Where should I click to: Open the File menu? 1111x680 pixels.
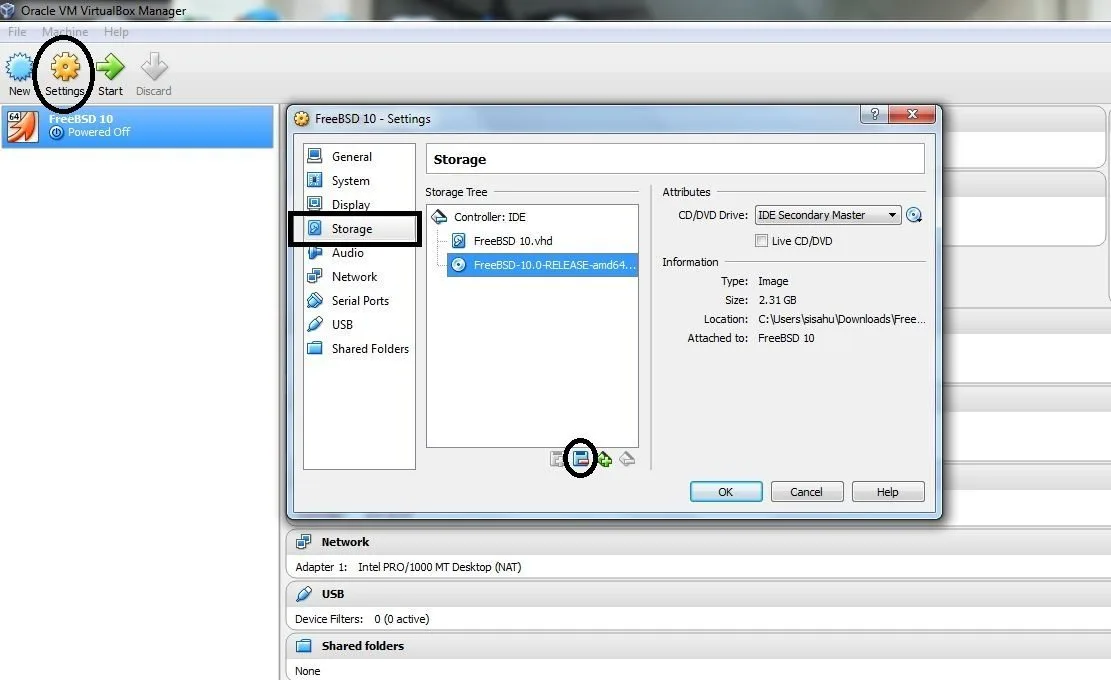[17, 32]
